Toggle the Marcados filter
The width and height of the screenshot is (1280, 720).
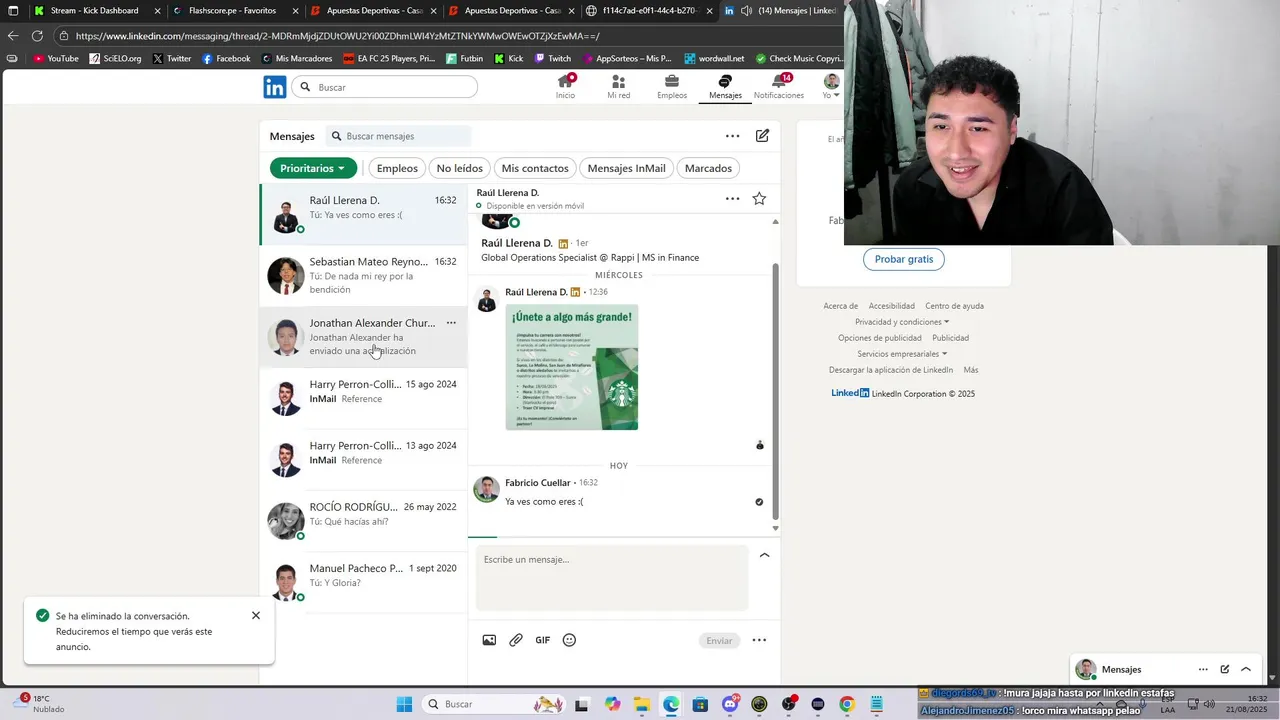pyautogui.click(x=708, y=168)
